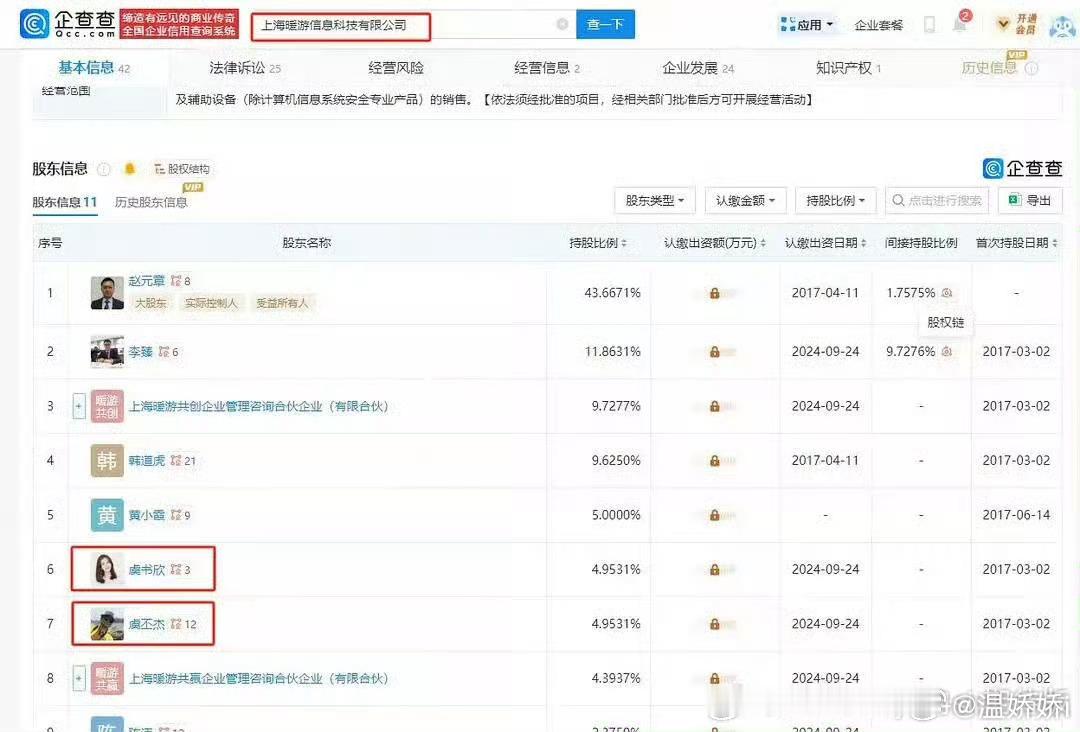The image size is (1080, 732).
Task: Select the 历史股东信息 sub-tab
Action: click(x=151, y=202)
